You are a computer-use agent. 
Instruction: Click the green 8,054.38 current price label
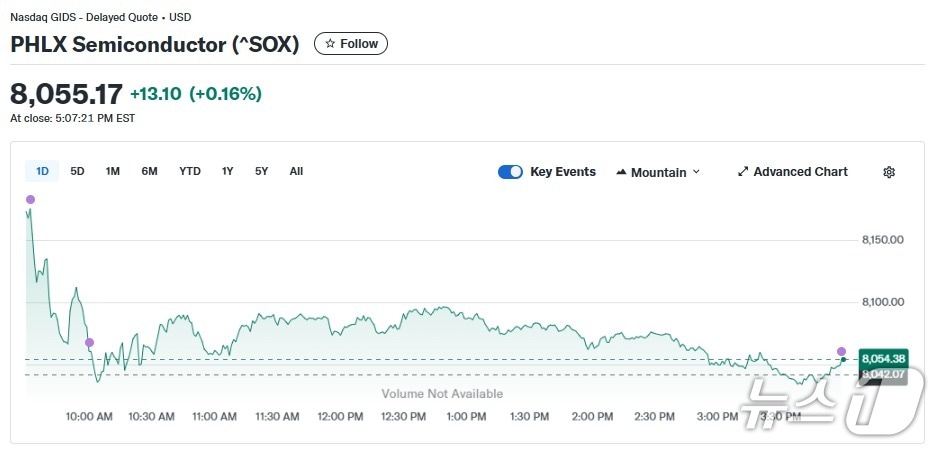click(x=883, y=358)
